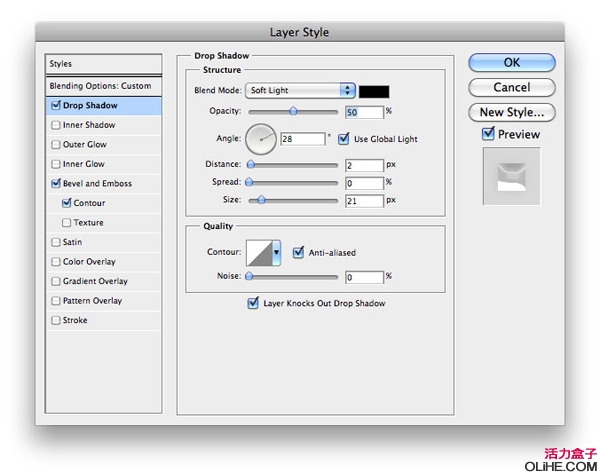Click the black shadow color swatch
Viewport: 600px width, 474px height.
coord(374,92)
